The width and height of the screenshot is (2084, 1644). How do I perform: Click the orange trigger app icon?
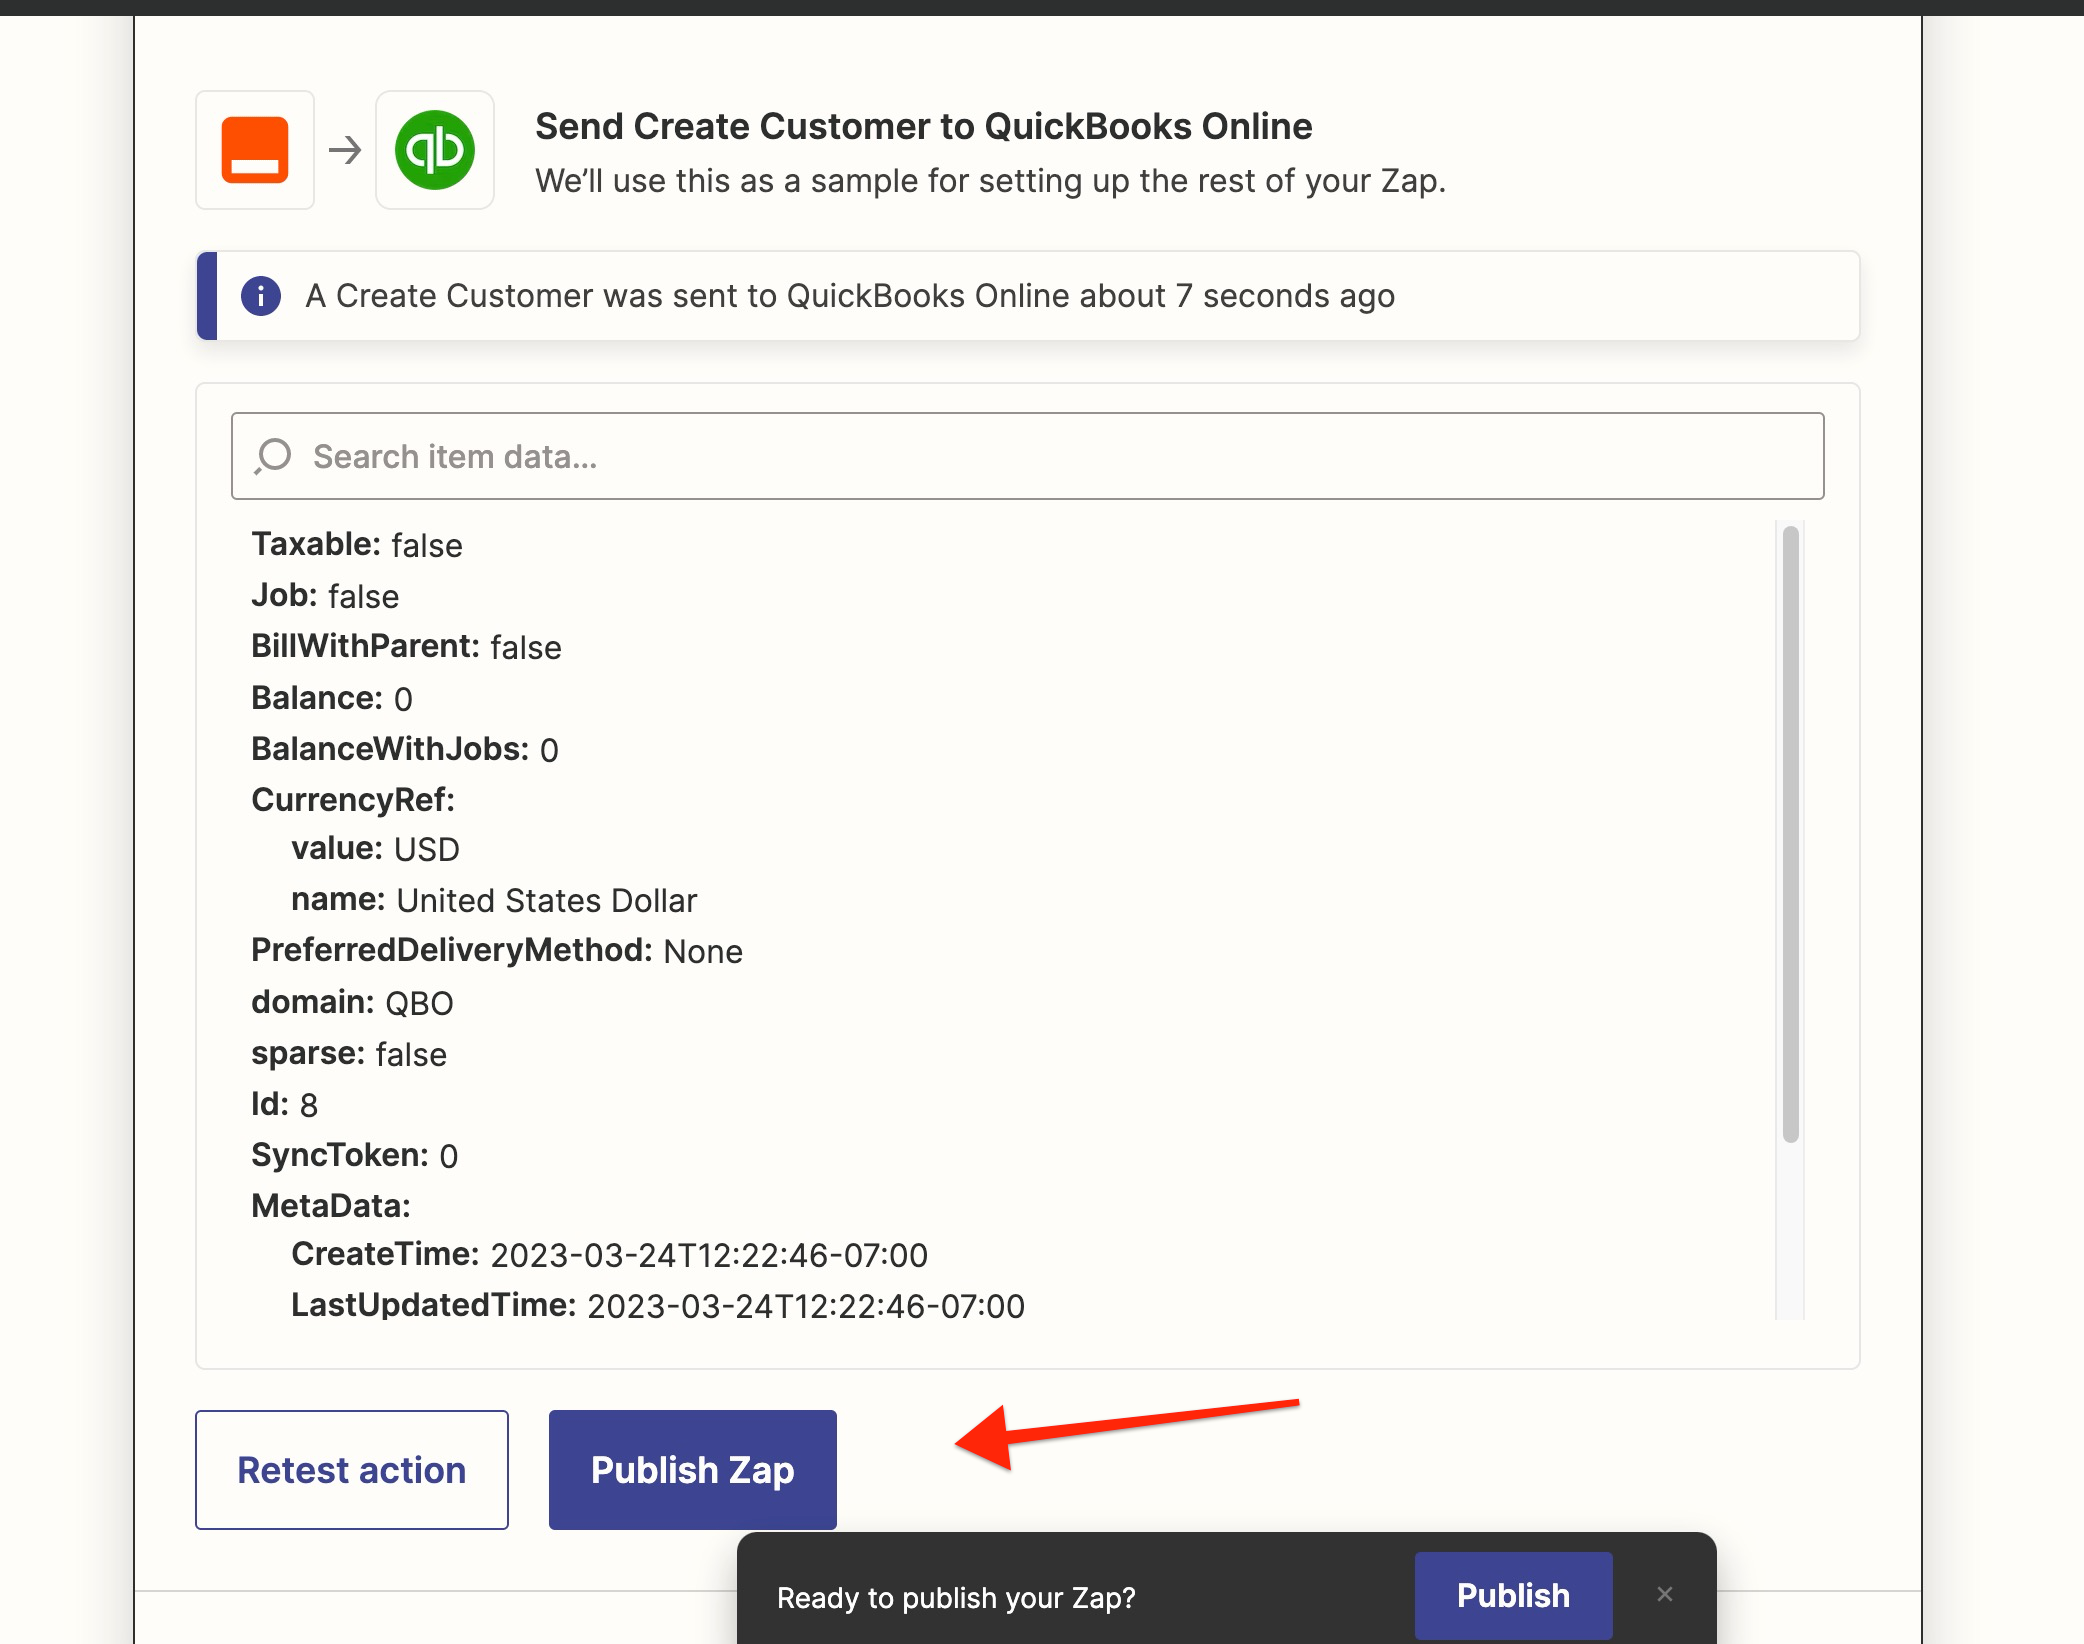255,150
